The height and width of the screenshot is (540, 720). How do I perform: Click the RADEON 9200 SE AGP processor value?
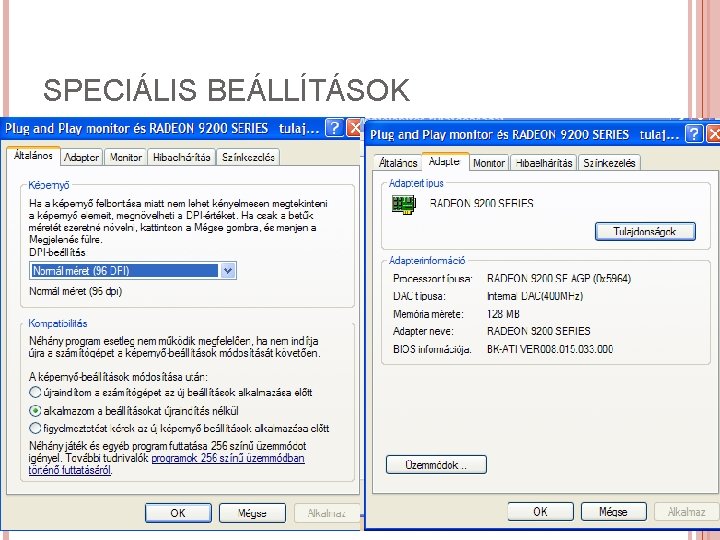559,278
